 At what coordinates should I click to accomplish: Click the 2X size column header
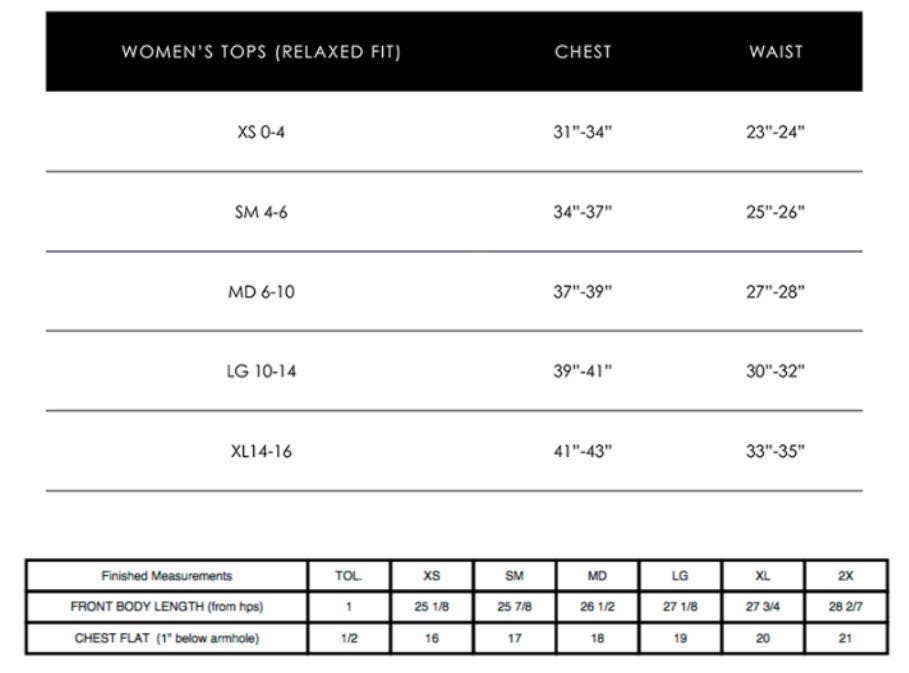846,576
